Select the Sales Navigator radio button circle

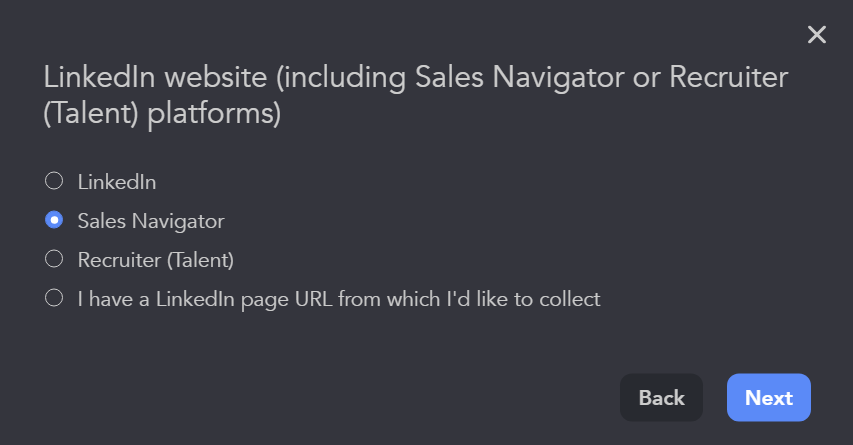click(x=54, y=220)
